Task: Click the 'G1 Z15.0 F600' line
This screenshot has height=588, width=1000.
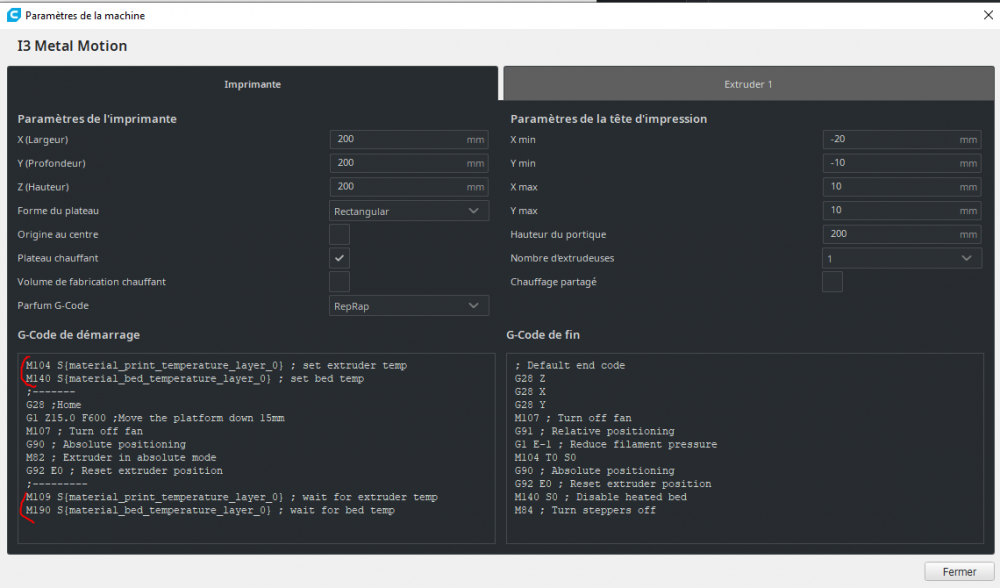Action: point(155,418)
